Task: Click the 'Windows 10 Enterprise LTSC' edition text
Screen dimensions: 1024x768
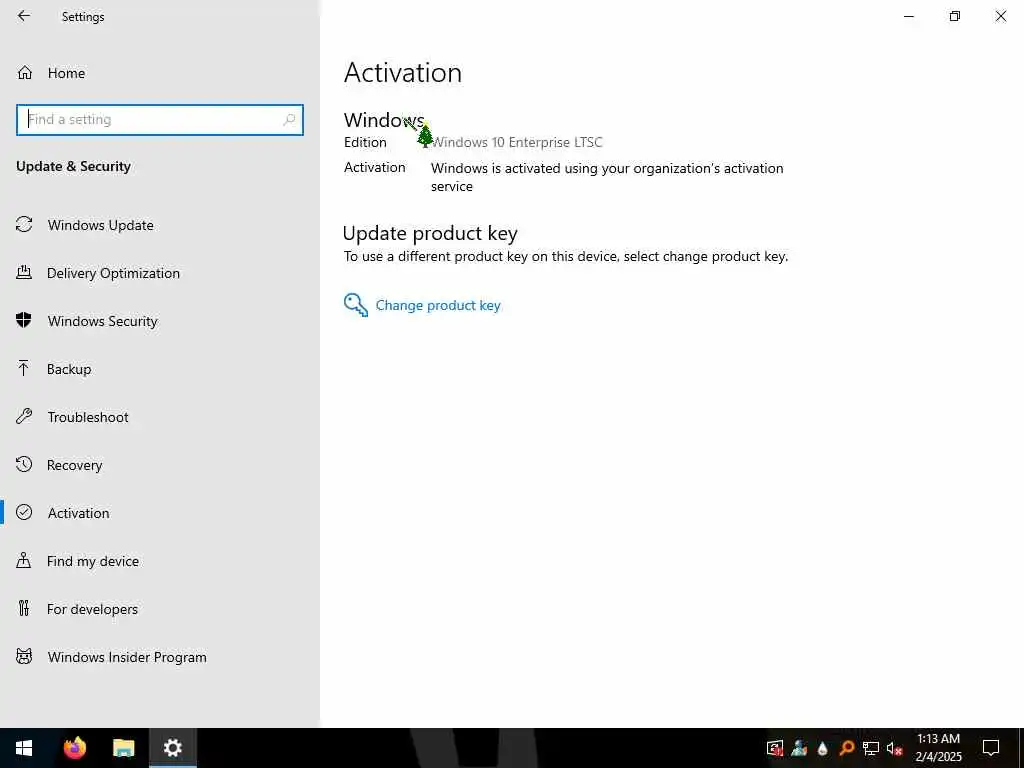Action: (x=517, y=142)
